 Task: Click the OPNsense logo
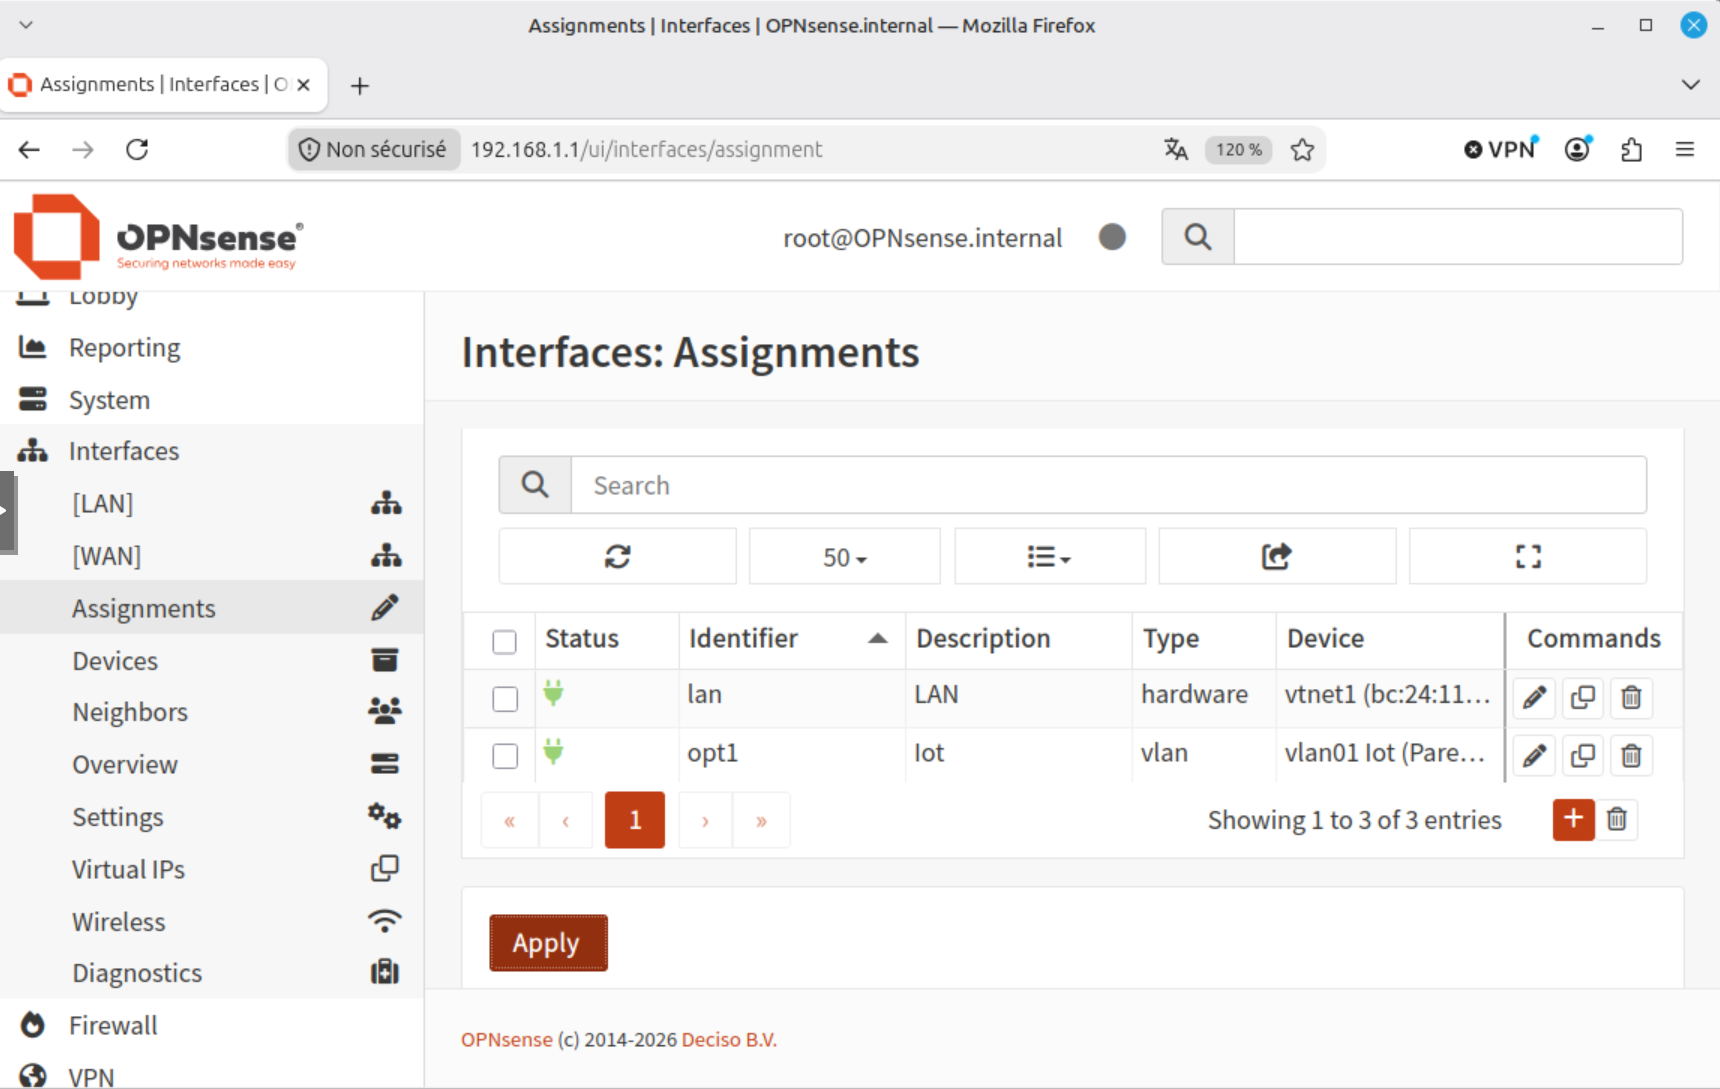[157, 238]
